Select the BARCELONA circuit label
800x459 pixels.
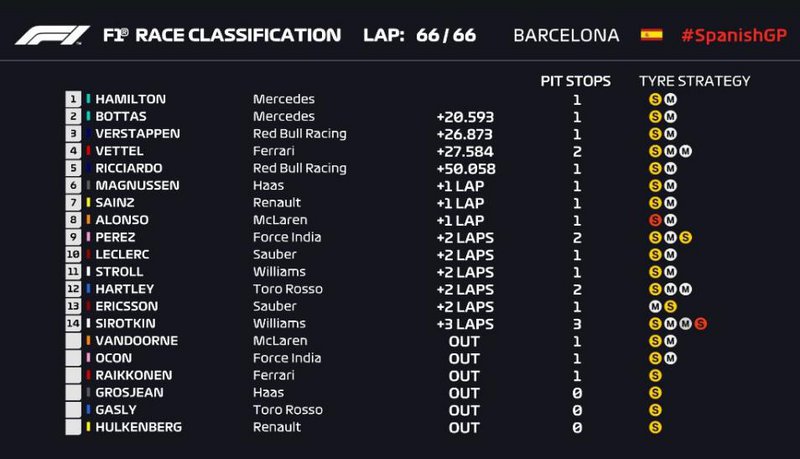[566, 35]
